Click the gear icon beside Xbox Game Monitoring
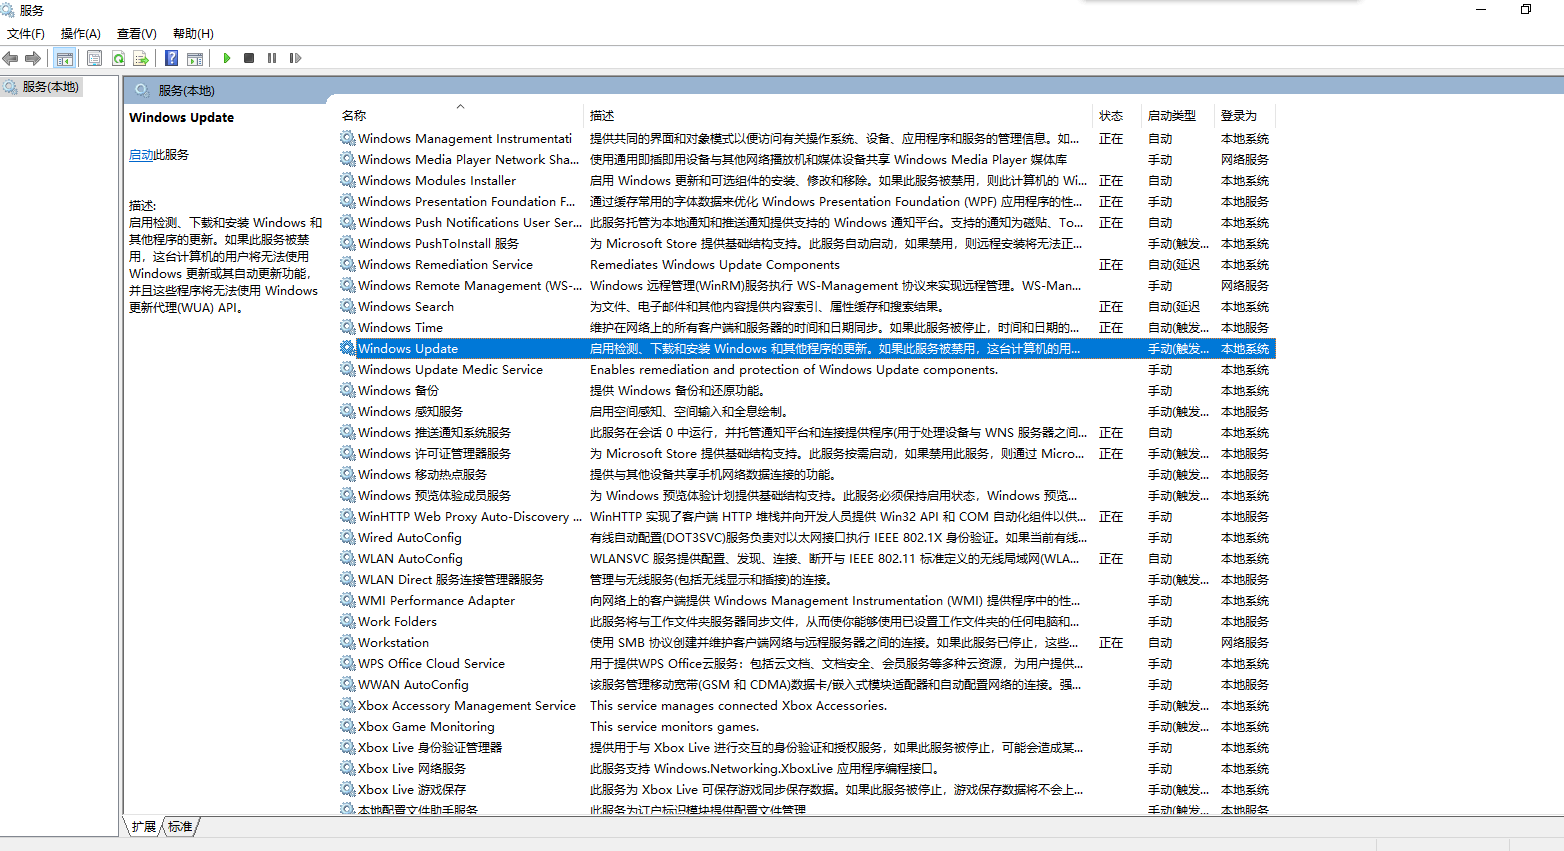Screen dimensions: 1564x851 point(347,726)
